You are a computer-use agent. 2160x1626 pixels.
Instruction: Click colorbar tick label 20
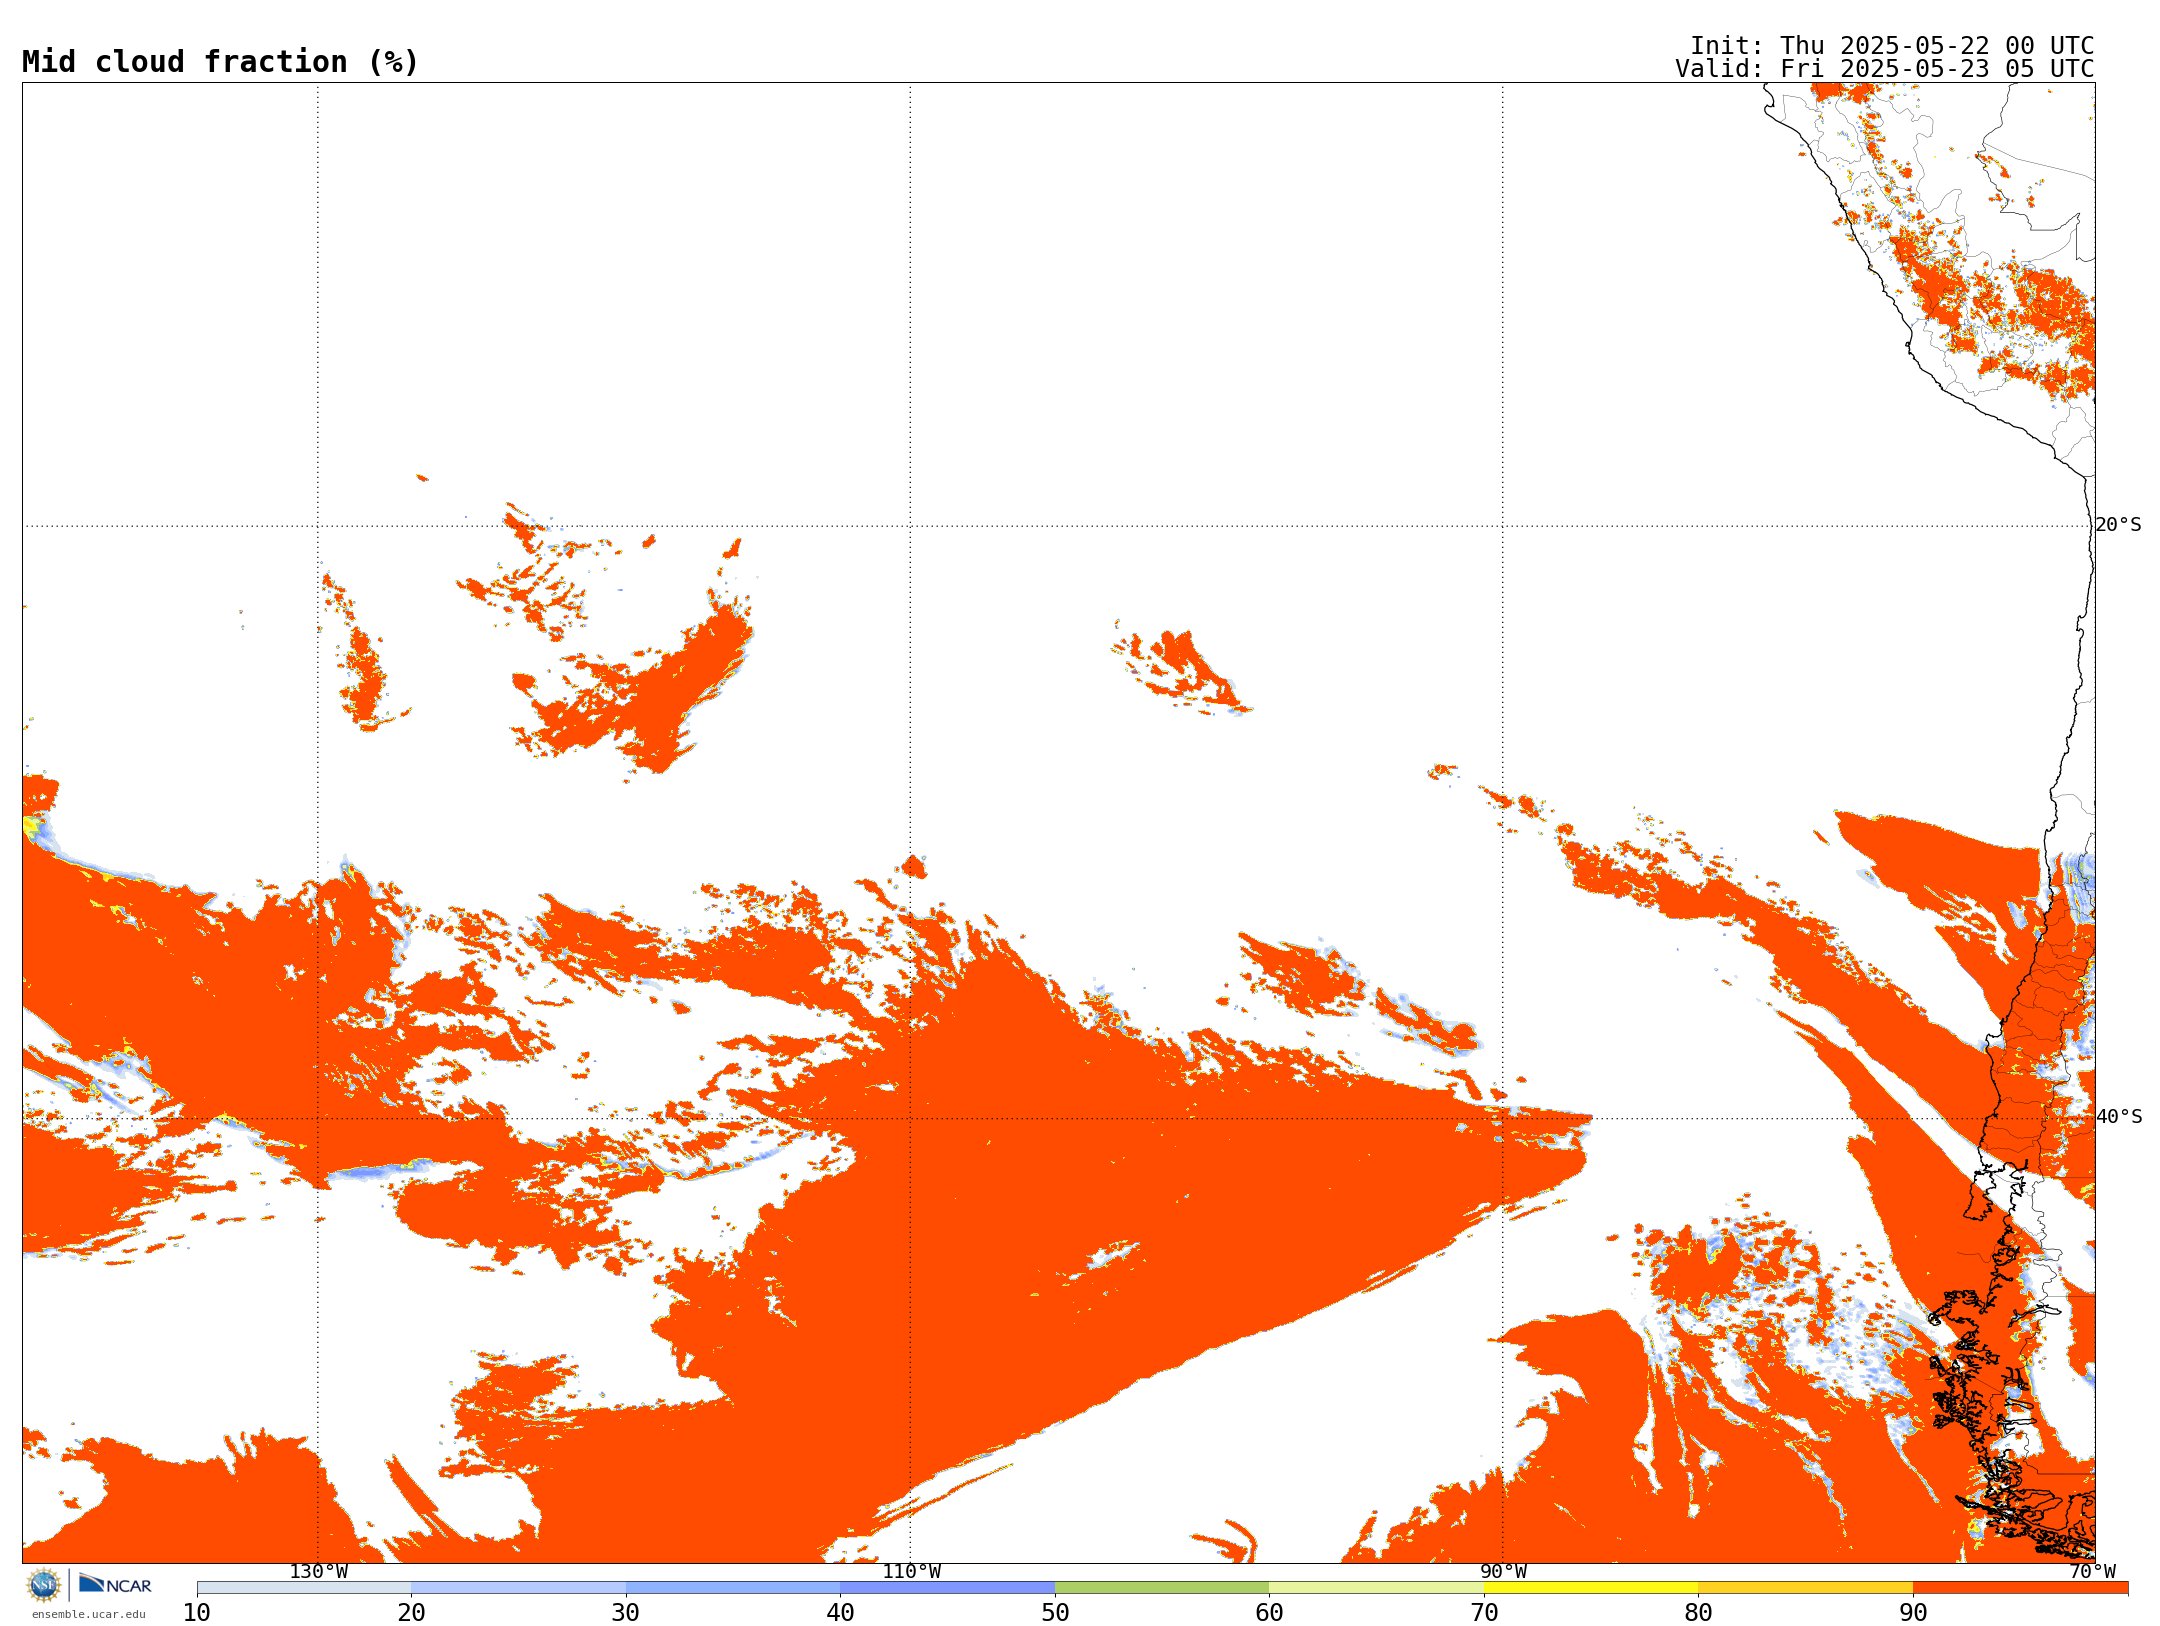tap(411, 1612)
